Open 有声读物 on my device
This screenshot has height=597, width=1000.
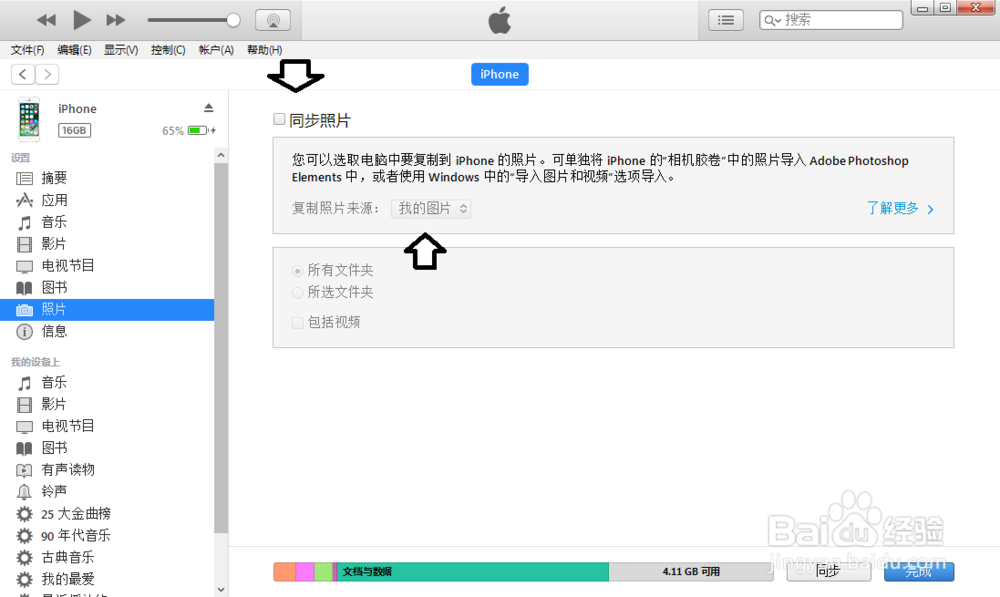pos(107,469)
